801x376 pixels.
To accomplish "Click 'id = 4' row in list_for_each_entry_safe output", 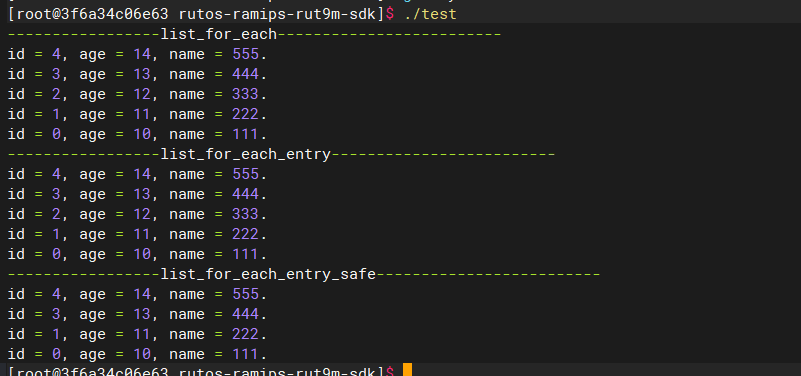I will 137,294.
